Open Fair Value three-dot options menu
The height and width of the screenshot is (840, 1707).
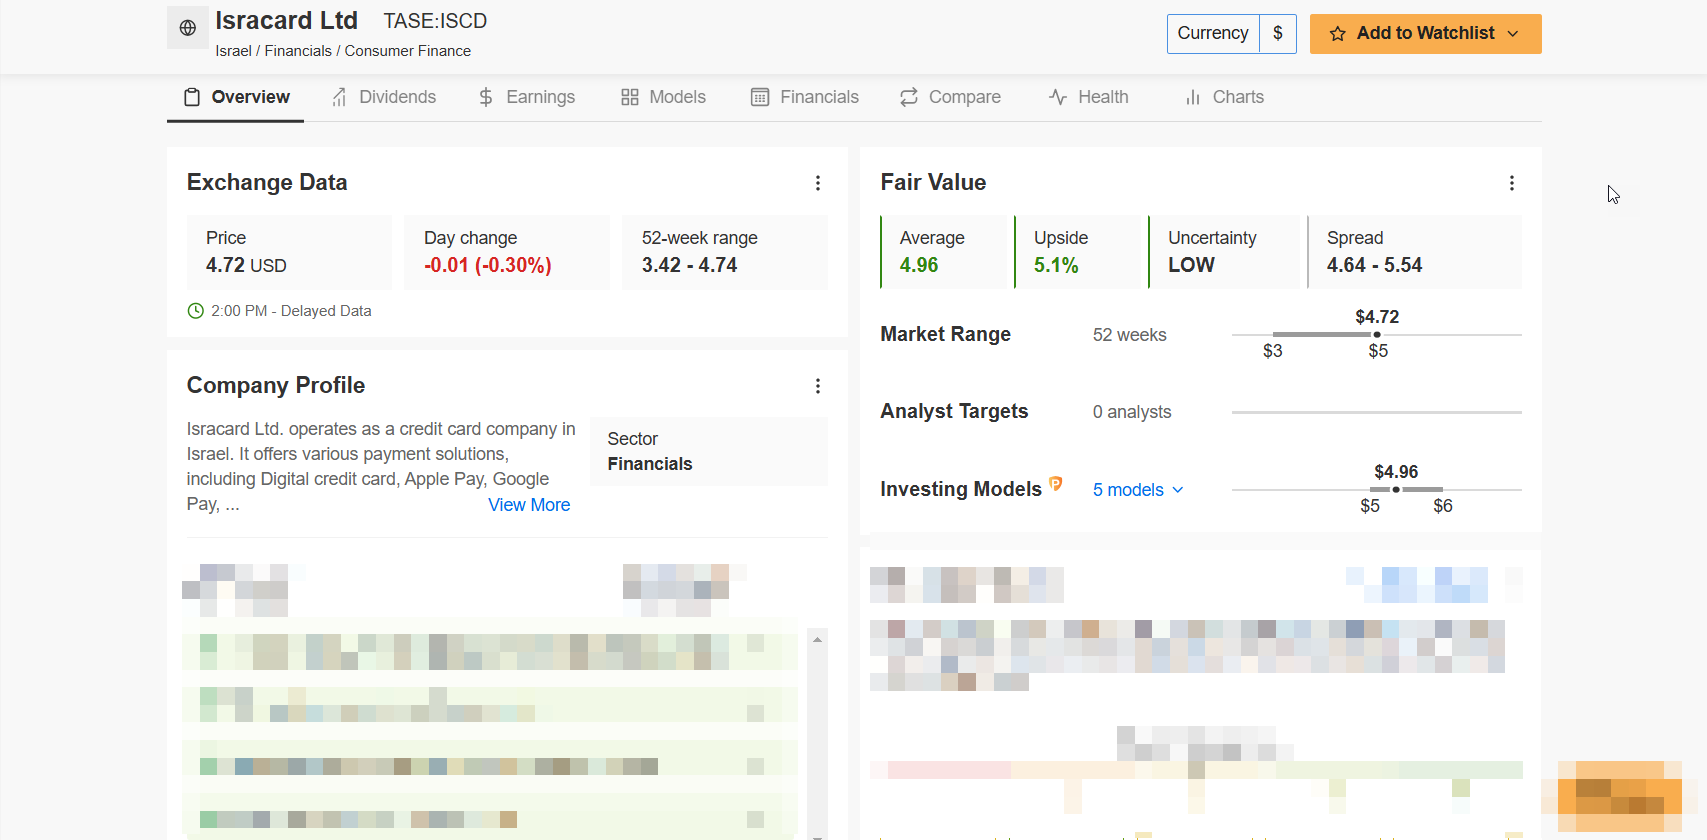point(1511,183)
